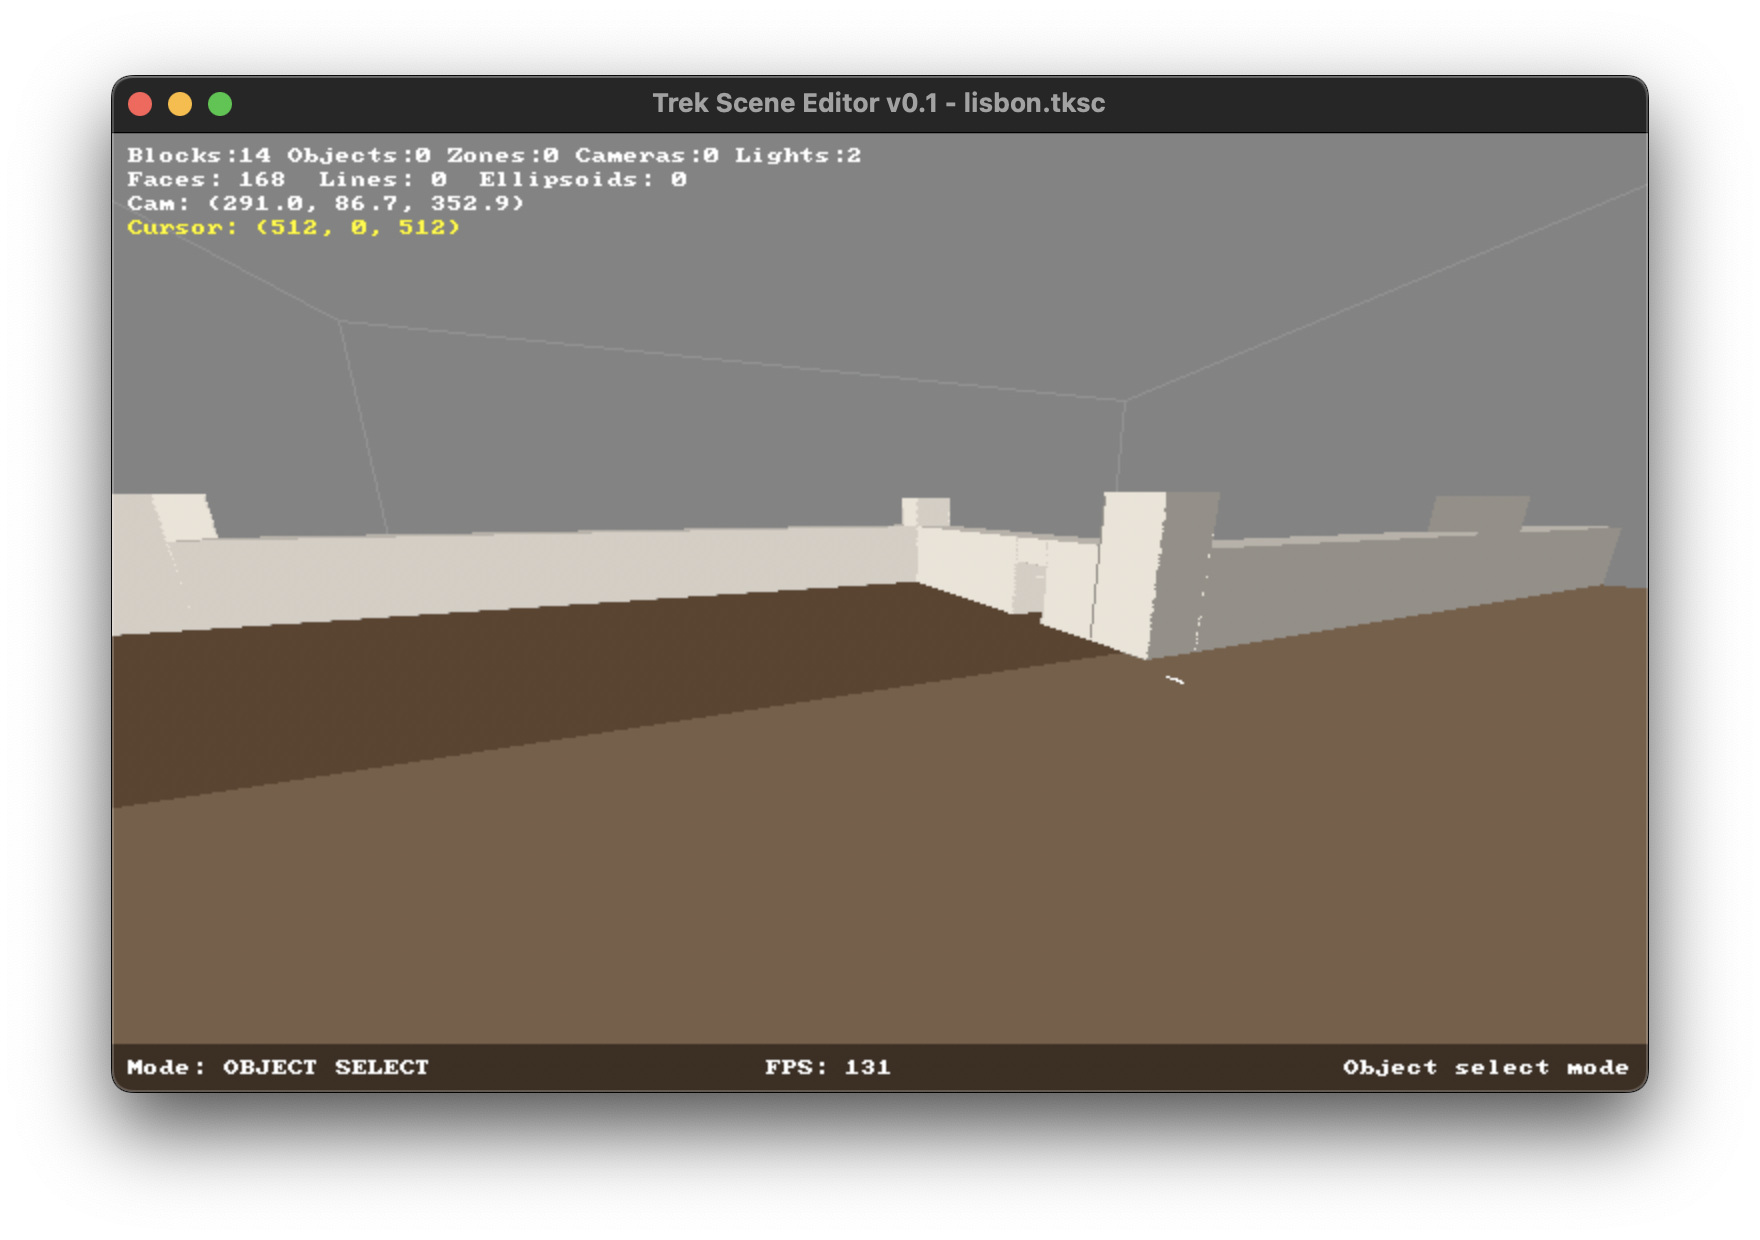The height and width of the screenshot is (1240, 1760).
Task: Click the Faces: 168 statistic
Action: pos(206,180)
